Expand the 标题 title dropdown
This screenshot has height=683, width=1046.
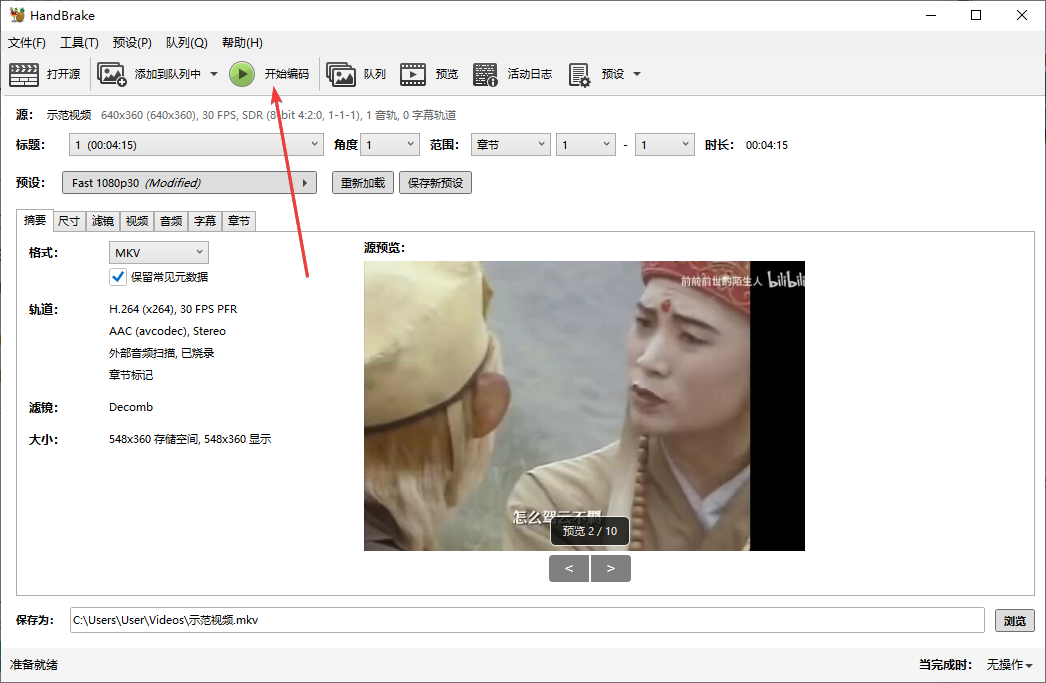tap(196, 145)
